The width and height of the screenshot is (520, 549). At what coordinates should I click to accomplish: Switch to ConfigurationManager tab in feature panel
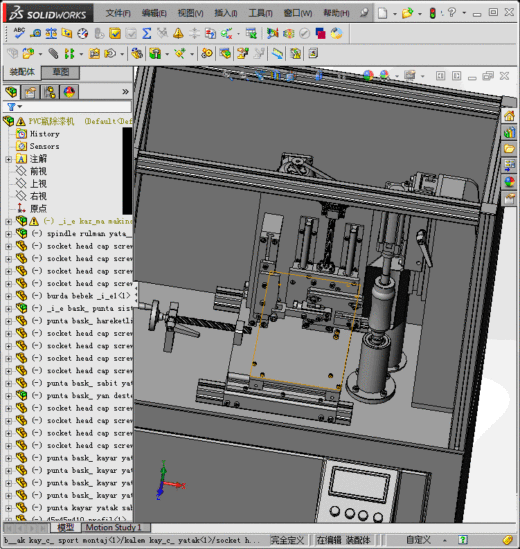(x=50, y=92)
